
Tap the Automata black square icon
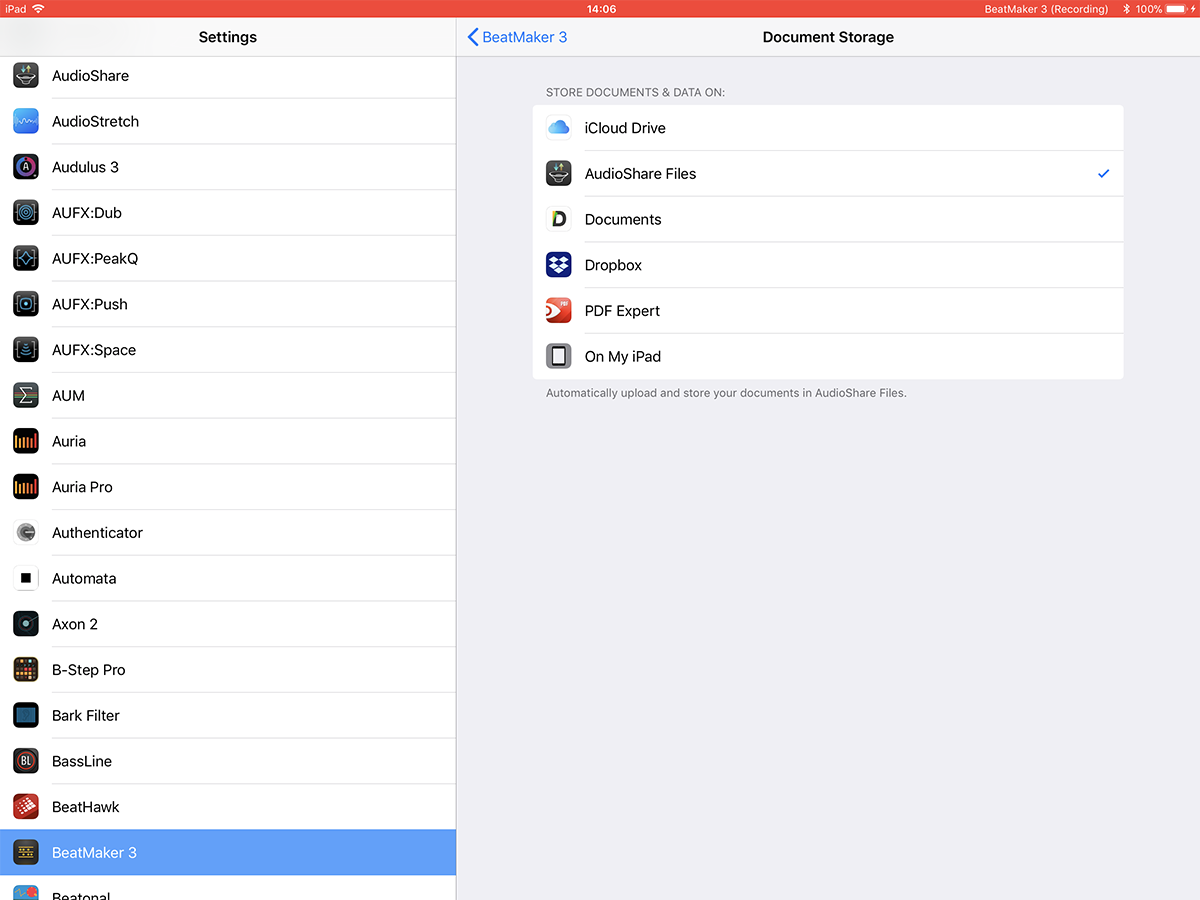26,578
